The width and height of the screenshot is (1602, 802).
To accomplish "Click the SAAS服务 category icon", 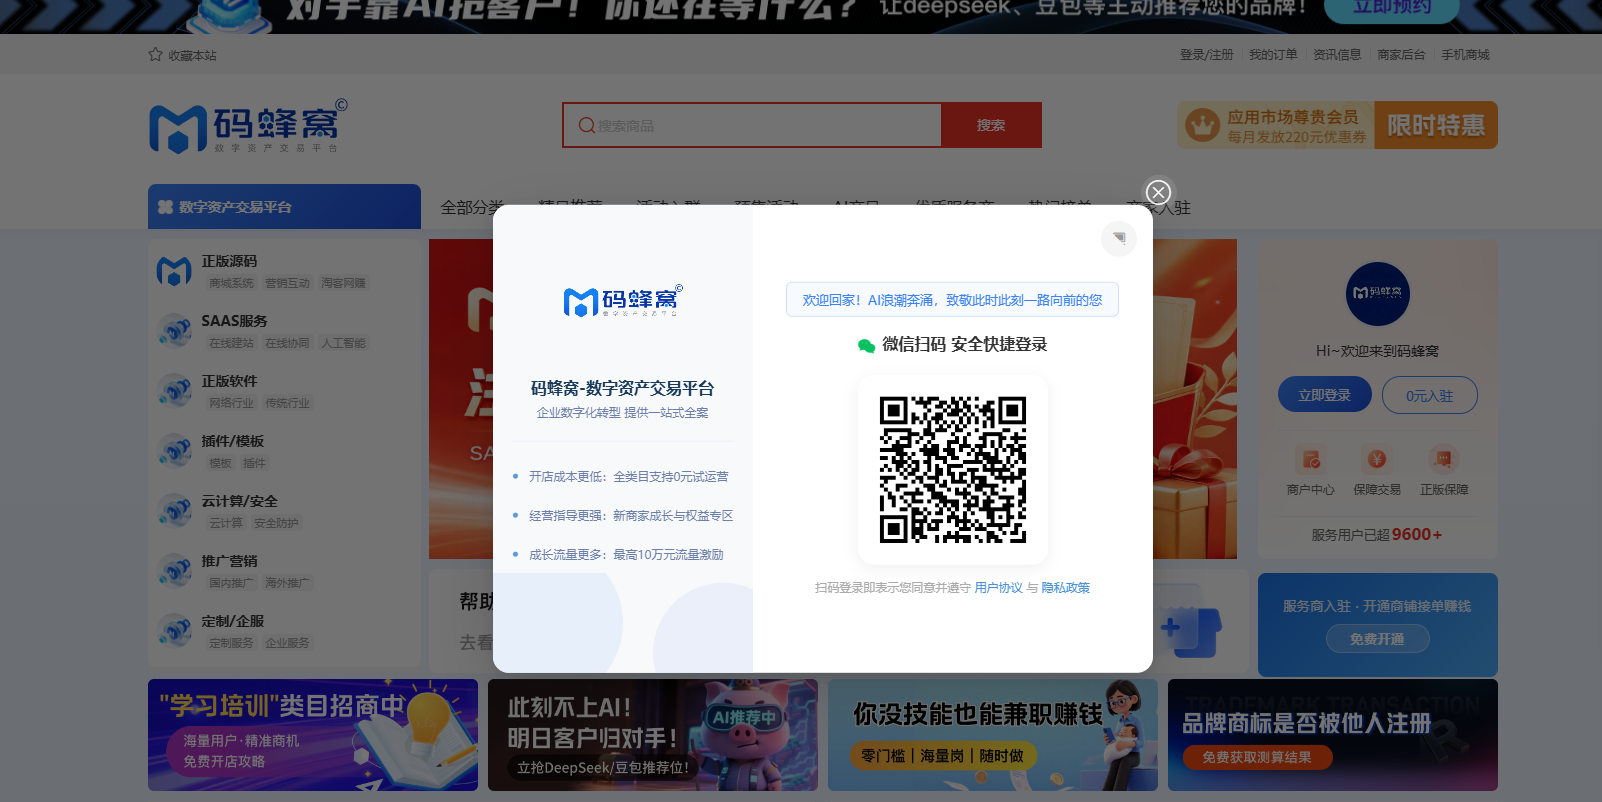I will coord(174,330).
